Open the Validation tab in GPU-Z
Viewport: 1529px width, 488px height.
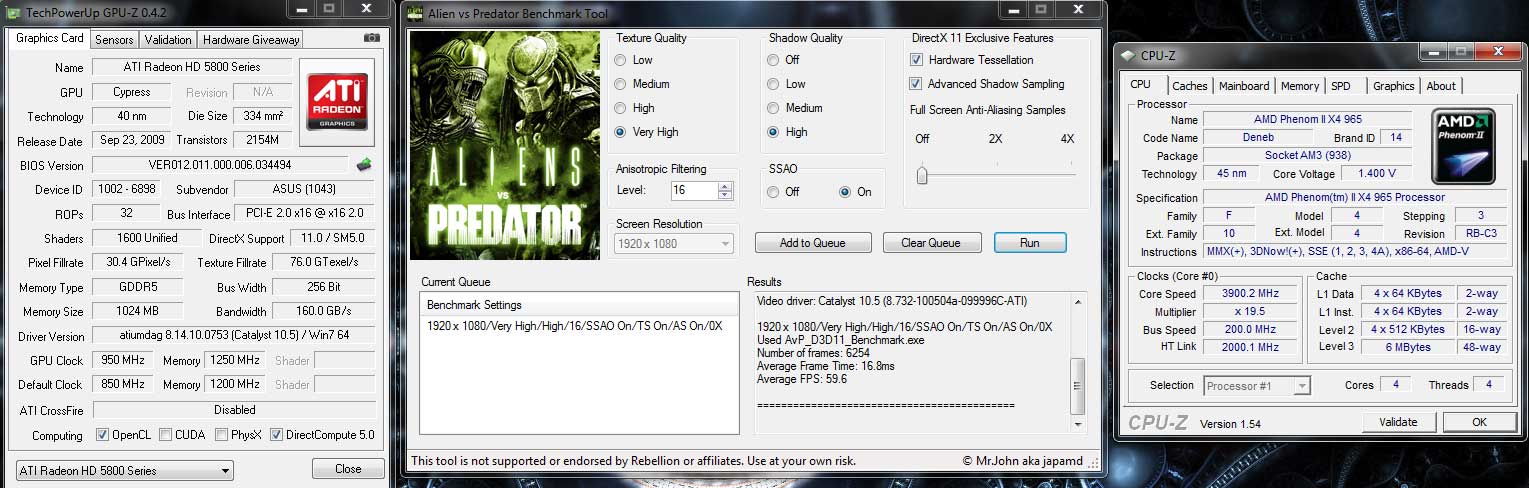pyautogui.click(x=168, y=40)
